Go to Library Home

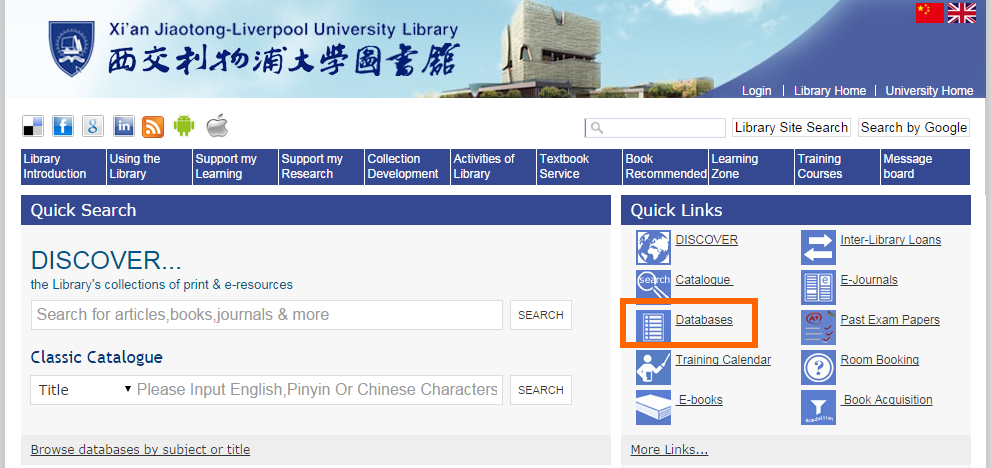pos(830,91)
